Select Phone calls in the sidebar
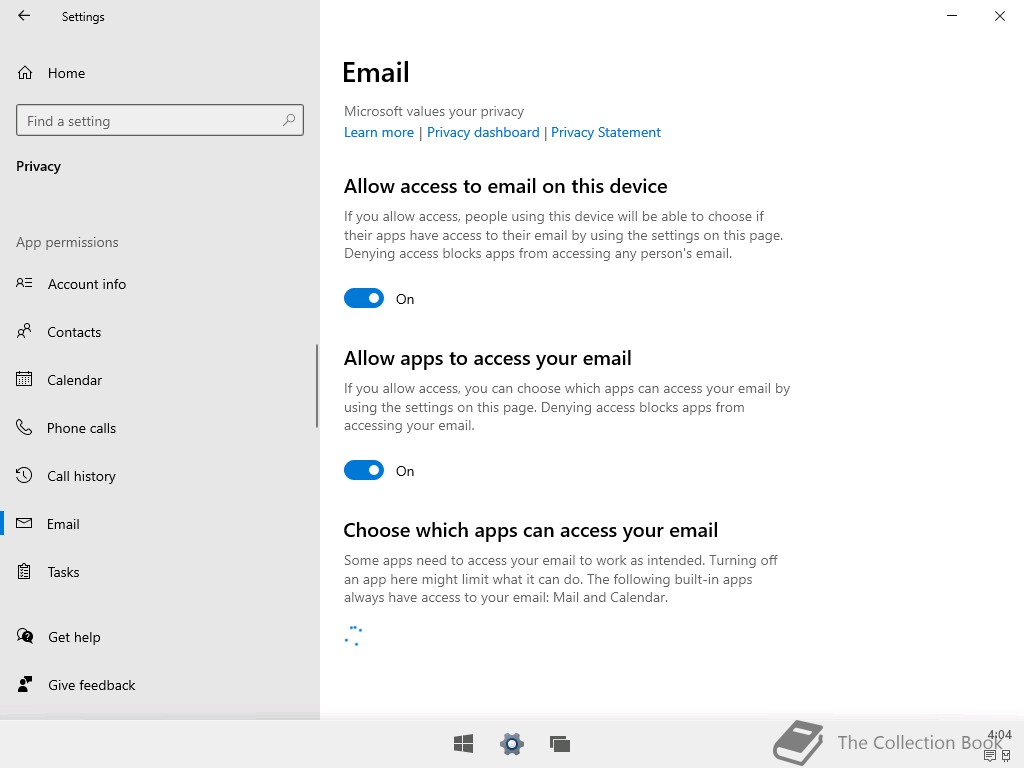Image resolution: width=1024 pixels, height=768 pixels. click(x=81, y=428)
